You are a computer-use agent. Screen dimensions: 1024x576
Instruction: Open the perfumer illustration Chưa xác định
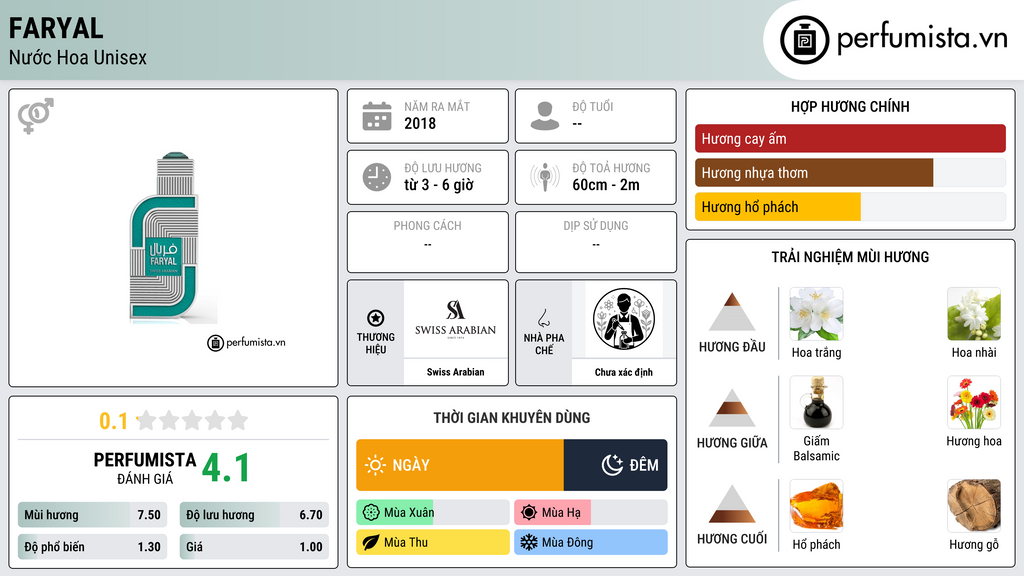point(624,319)
